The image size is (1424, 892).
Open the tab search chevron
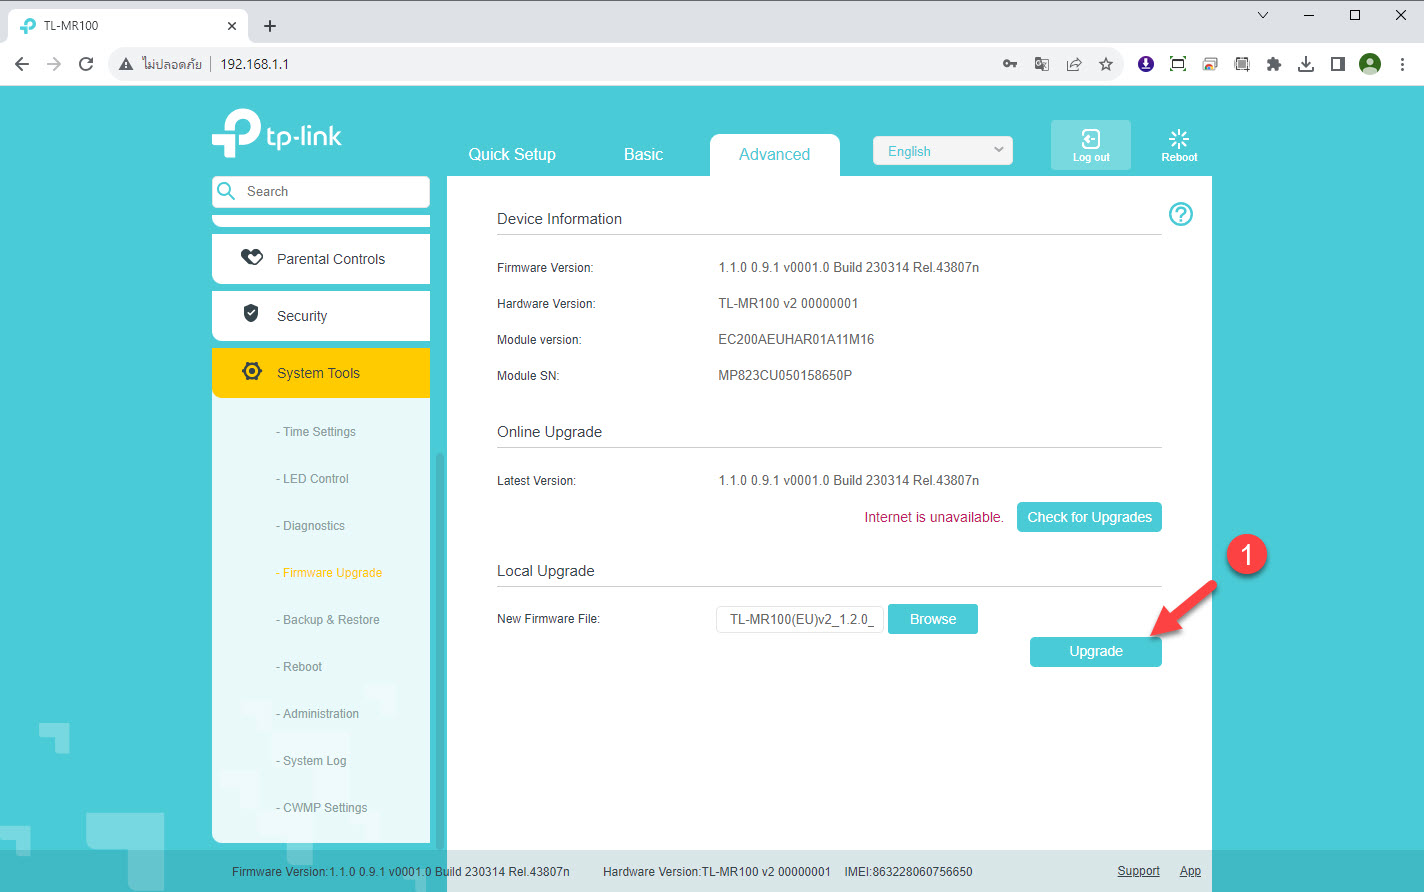(x=1263, y=15)
